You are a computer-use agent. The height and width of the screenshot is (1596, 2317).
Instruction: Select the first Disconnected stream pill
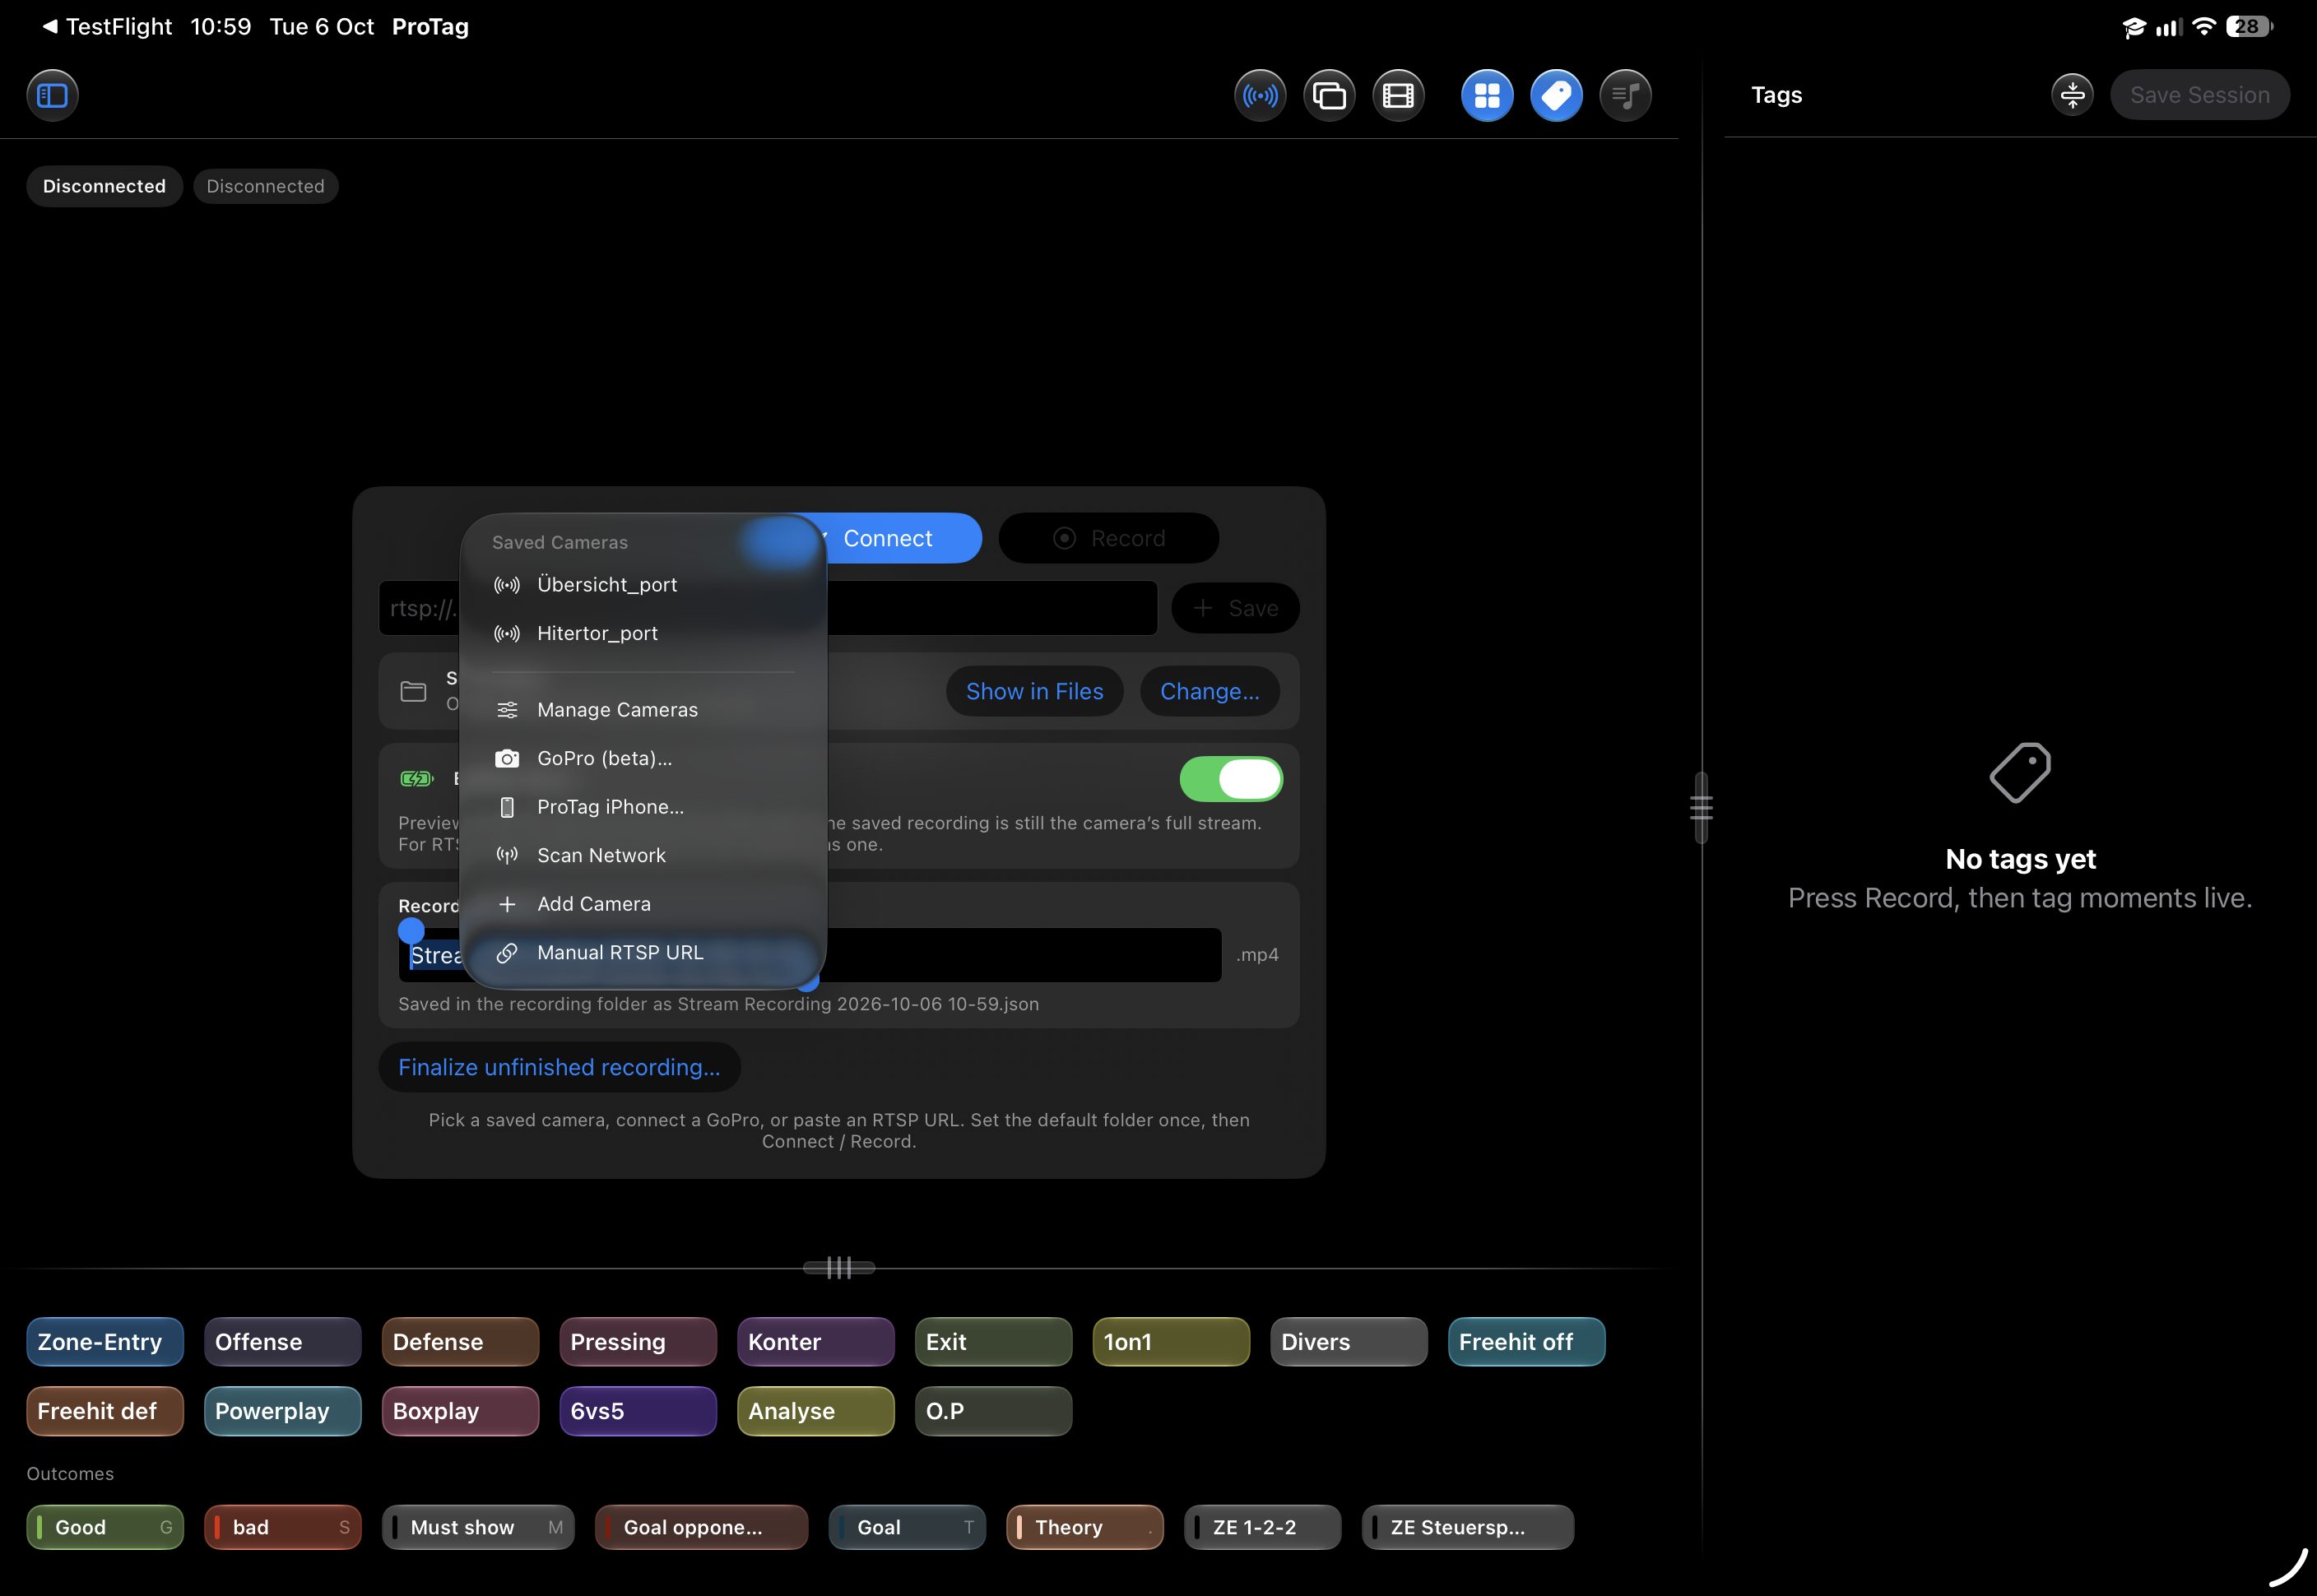click(104, 186)
